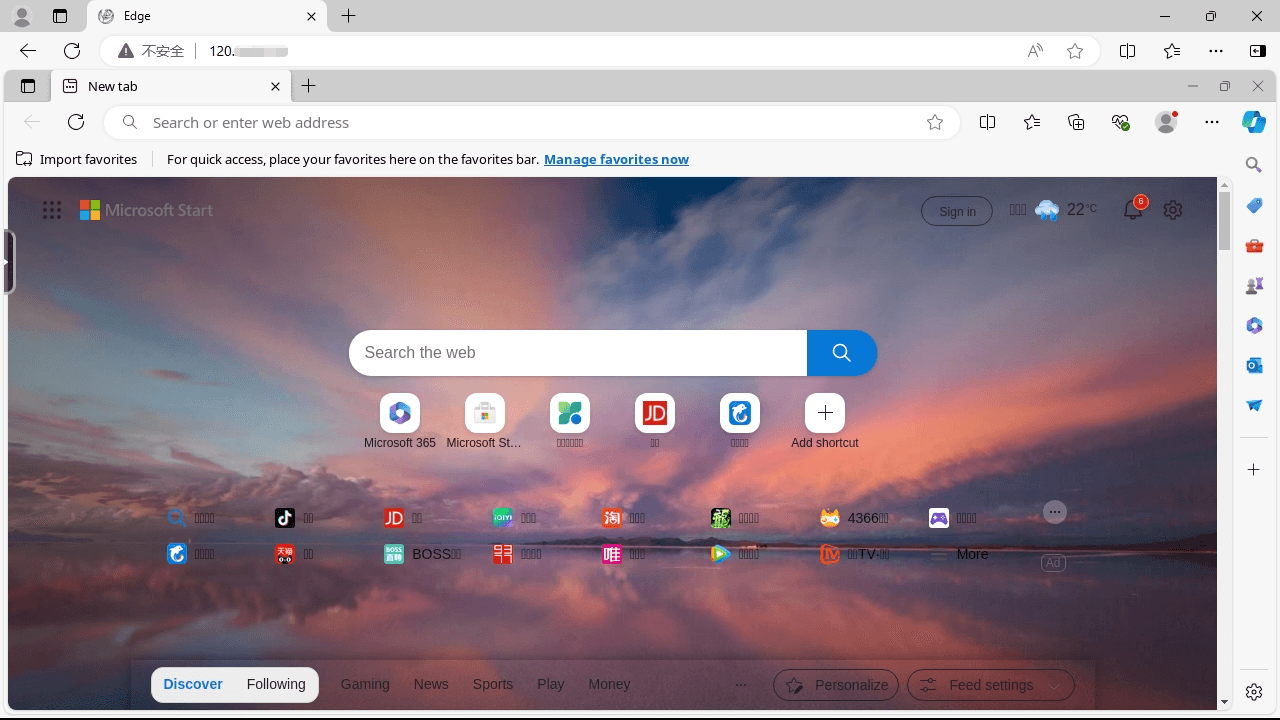Open the News feed tab
Screen dimensions: 1280x720
click(430, 684)
